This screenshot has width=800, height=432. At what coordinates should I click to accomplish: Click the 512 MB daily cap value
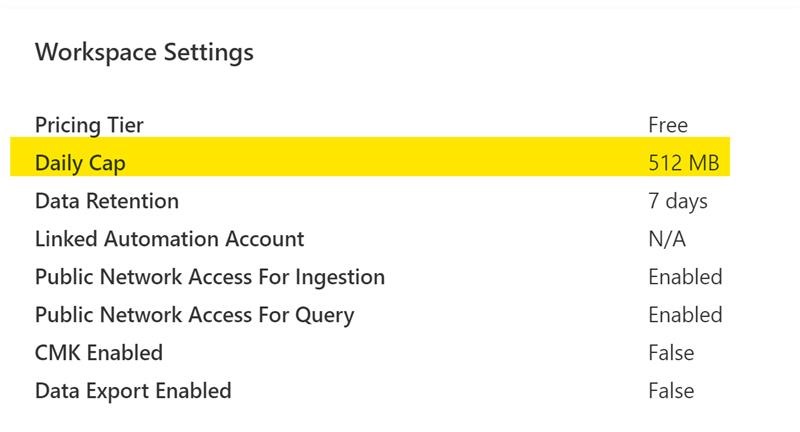[x=684, y=163]
